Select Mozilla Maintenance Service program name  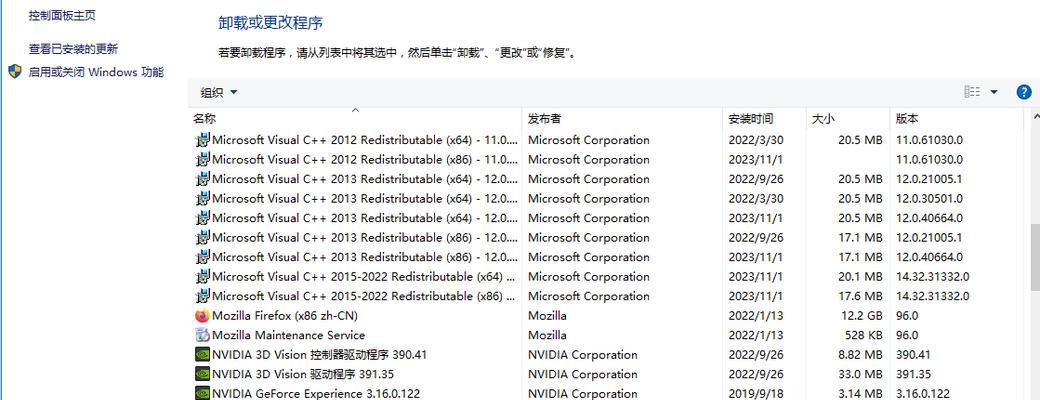[289, 335]
